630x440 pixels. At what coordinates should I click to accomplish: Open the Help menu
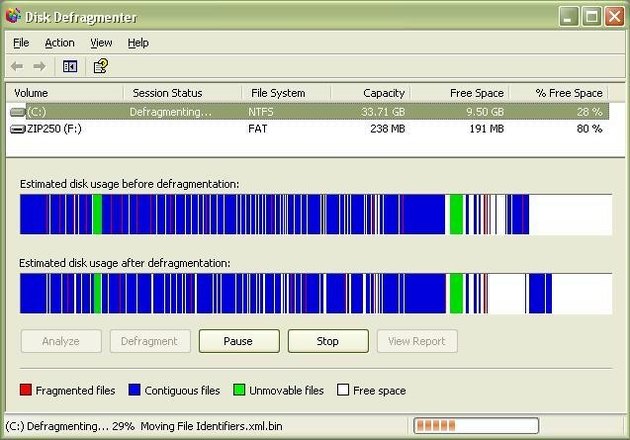(138, 43)
